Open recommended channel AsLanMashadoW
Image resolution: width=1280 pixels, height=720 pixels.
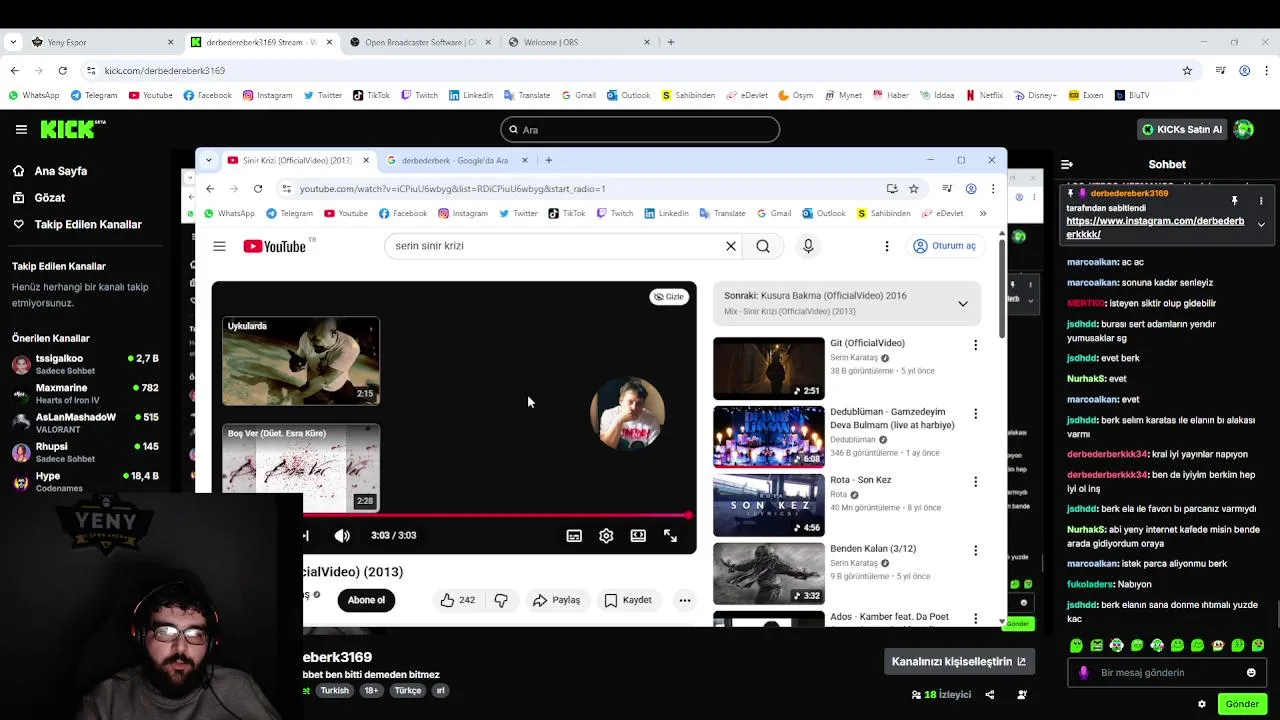85,423
